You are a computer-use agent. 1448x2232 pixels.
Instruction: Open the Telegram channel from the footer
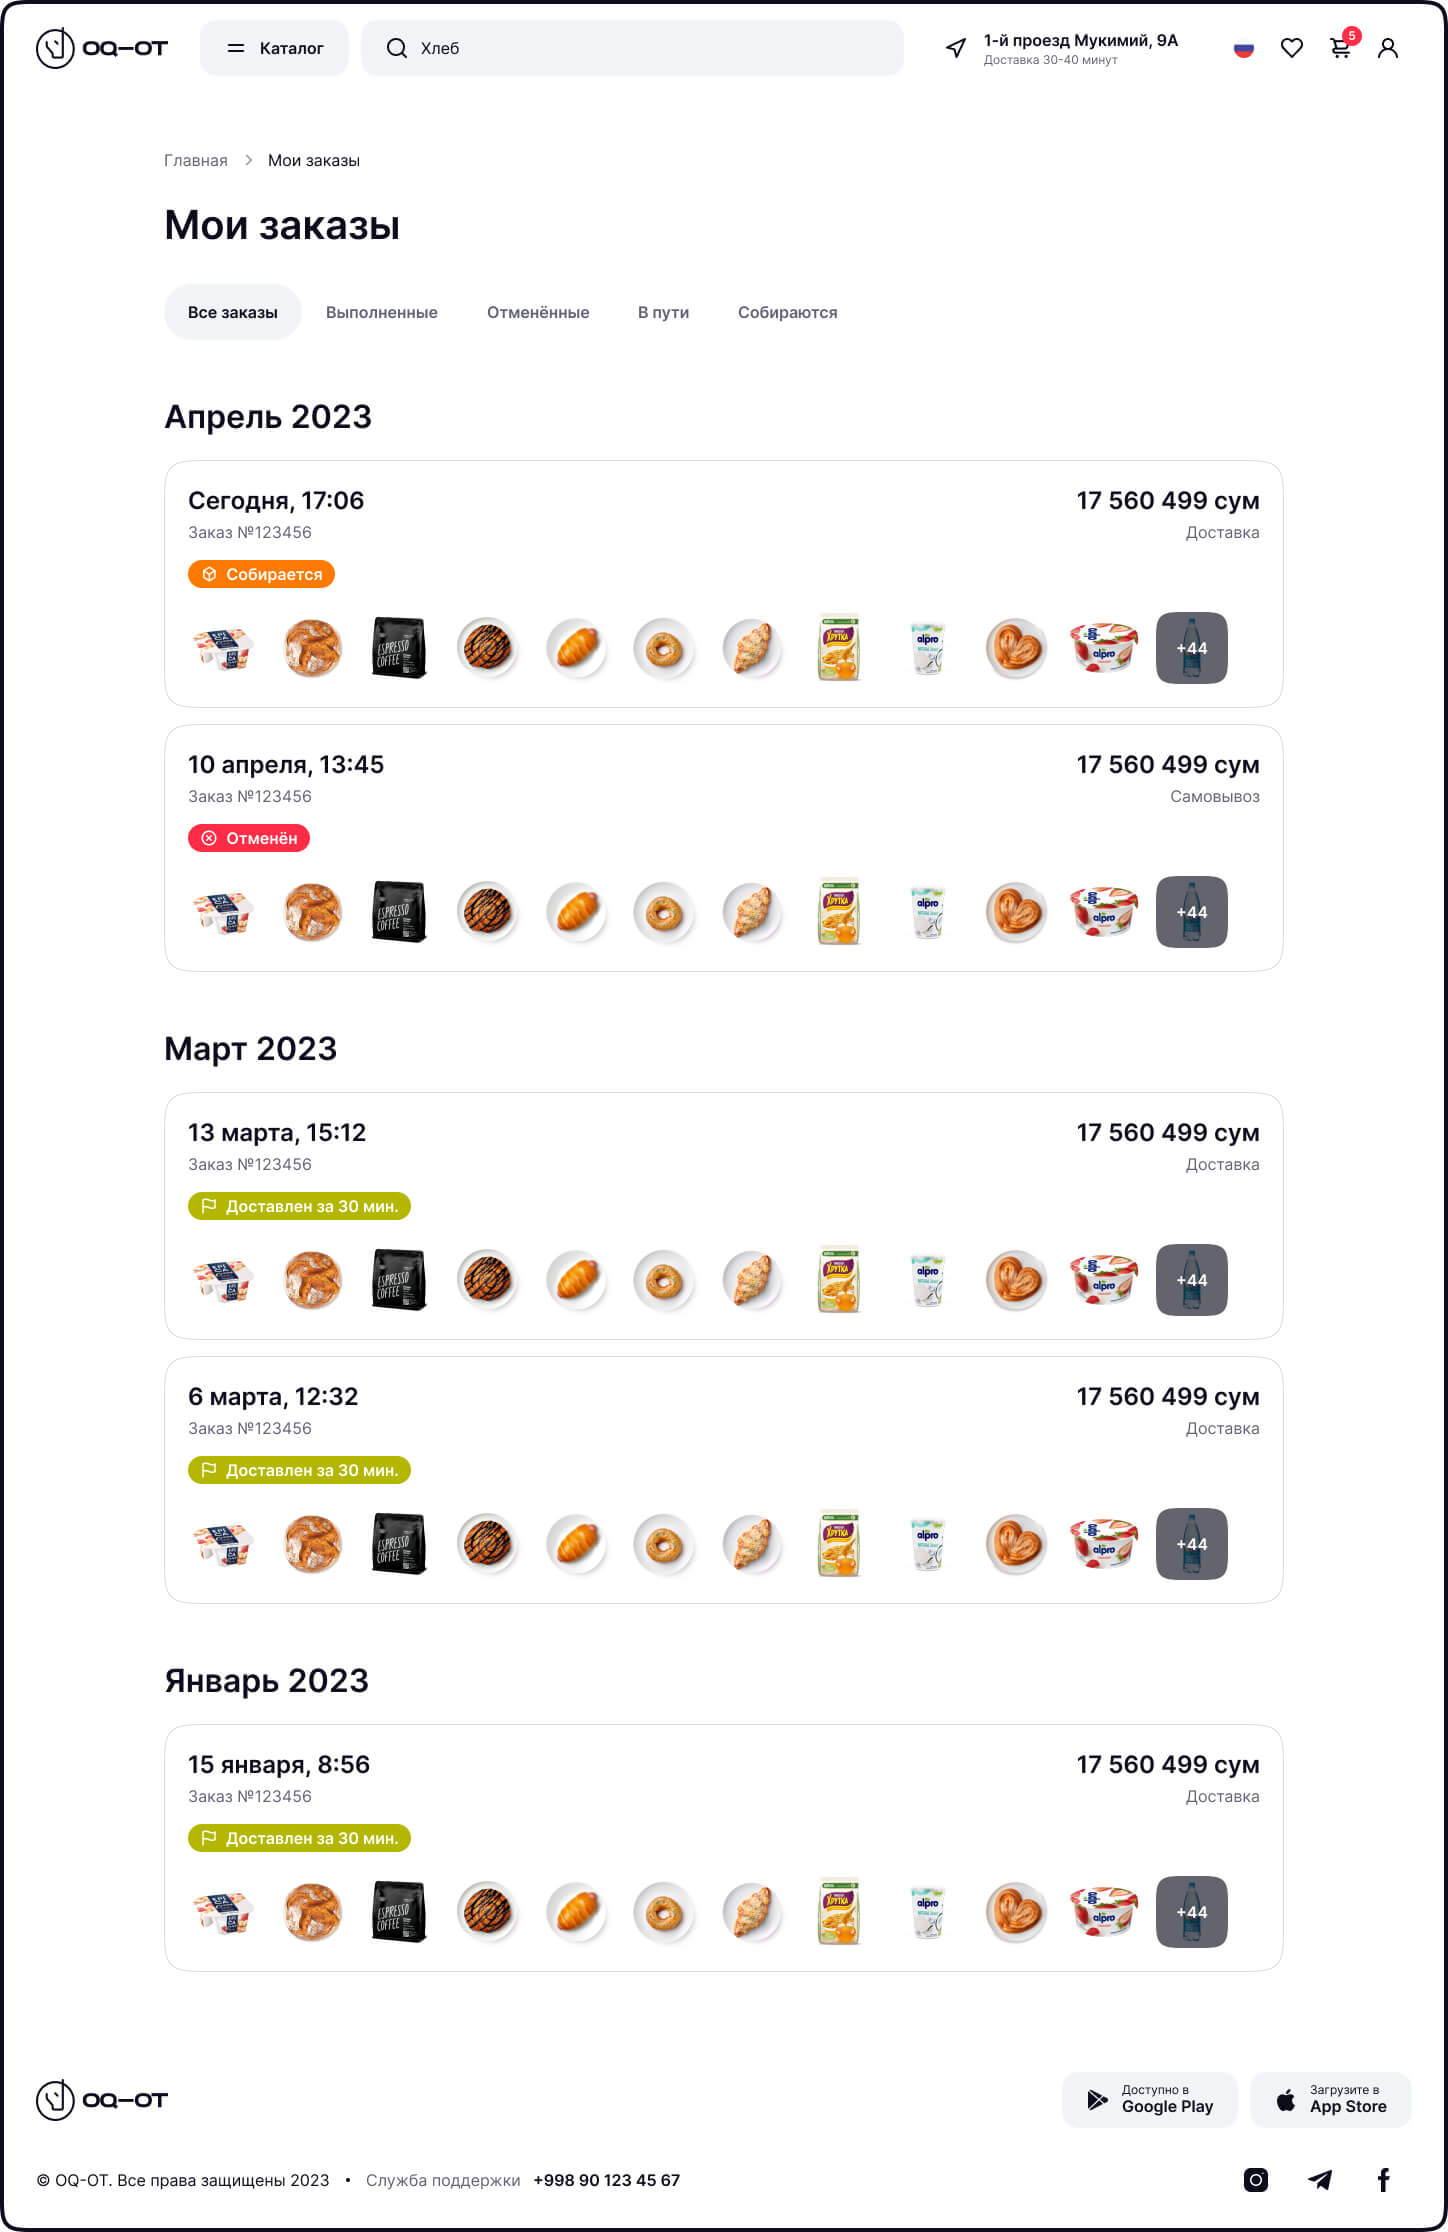pos(1320,2180)
